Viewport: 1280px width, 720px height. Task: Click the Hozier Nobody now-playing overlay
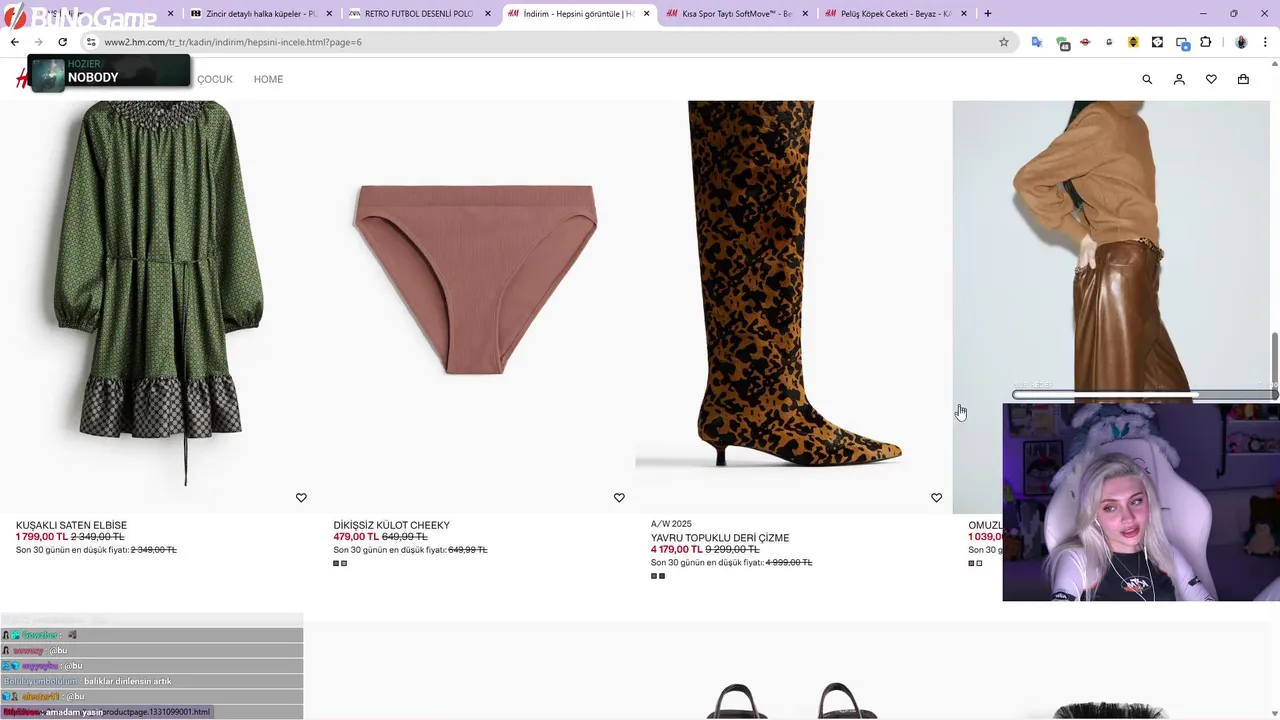110,71
